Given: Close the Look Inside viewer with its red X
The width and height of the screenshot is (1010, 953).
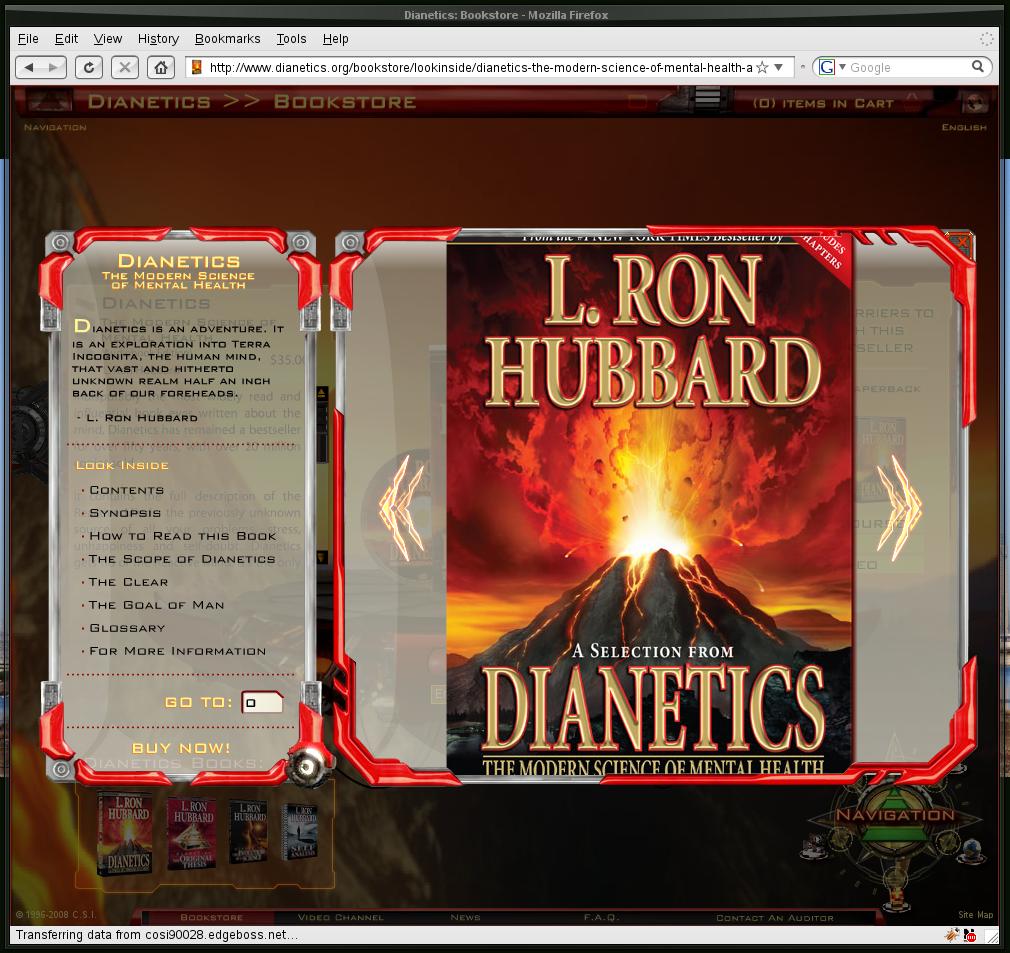Looking at the screenshot, I should pos(961,240).
